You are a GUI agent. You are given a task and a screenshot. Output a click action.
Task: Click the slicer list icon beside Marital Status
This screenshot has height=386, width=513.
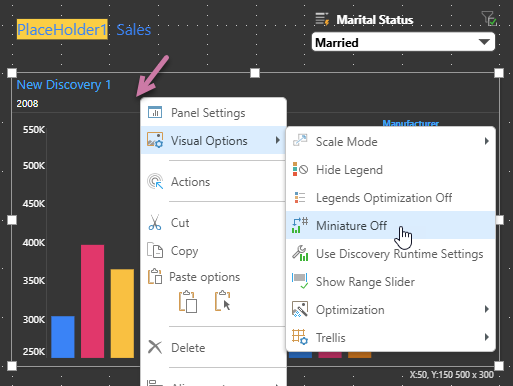point(322,19)
